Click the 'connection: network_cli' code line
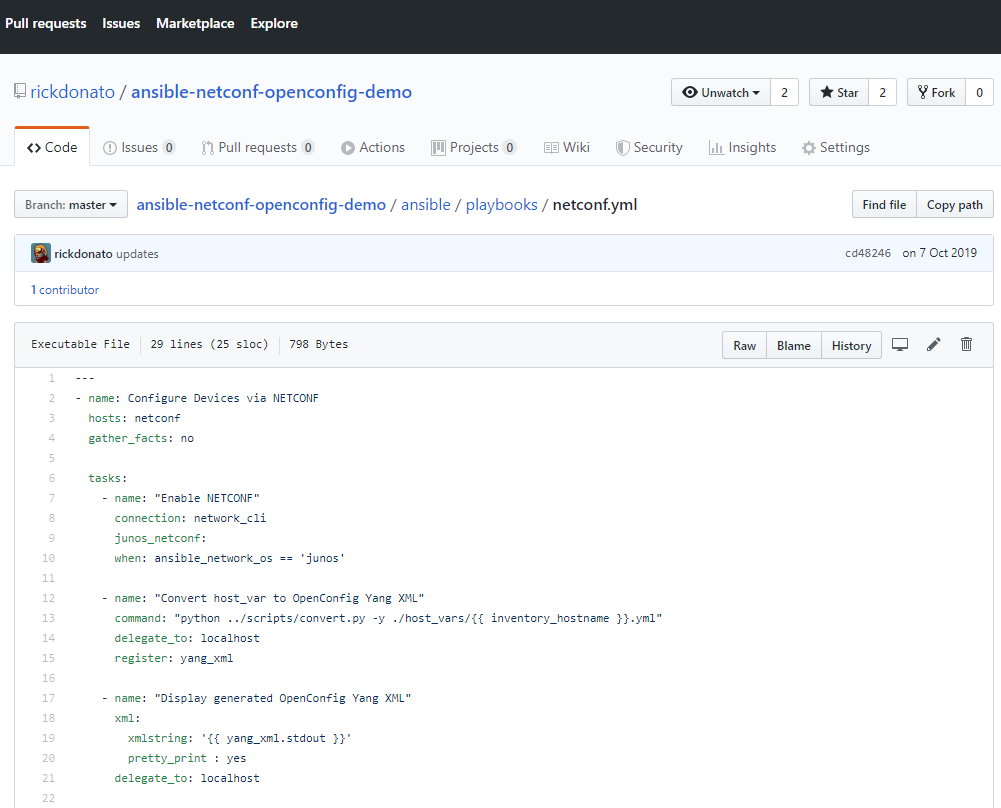 pyautogui.click(x=190, y=518)
